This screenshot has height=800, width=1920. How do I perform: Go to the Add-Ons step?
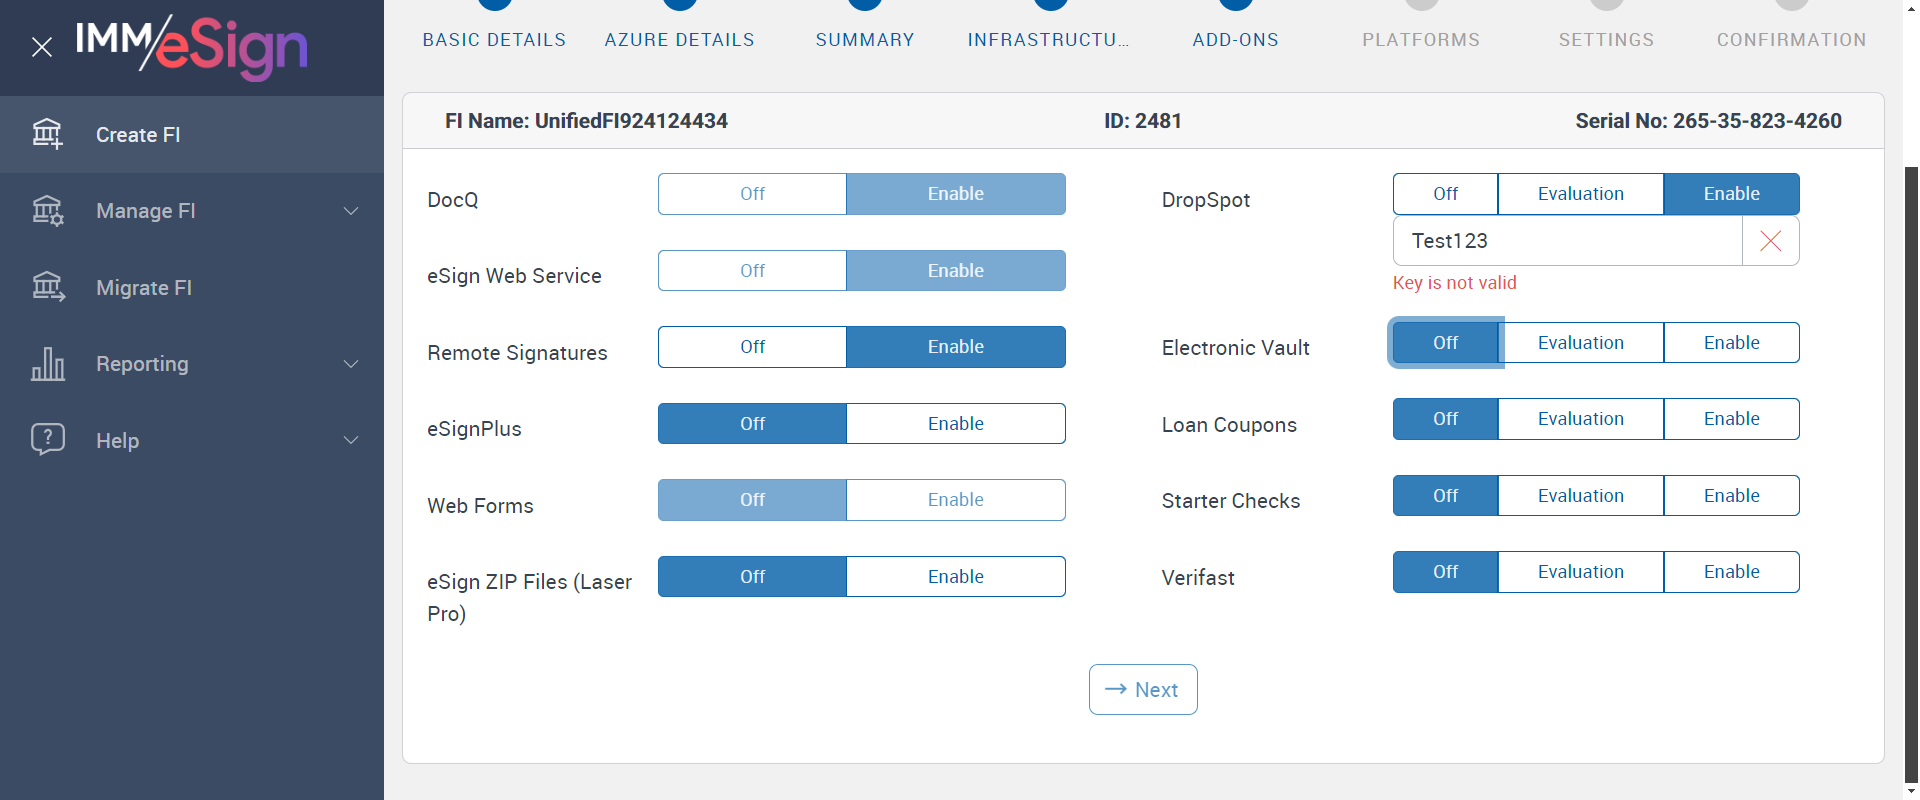[1236, 40]
